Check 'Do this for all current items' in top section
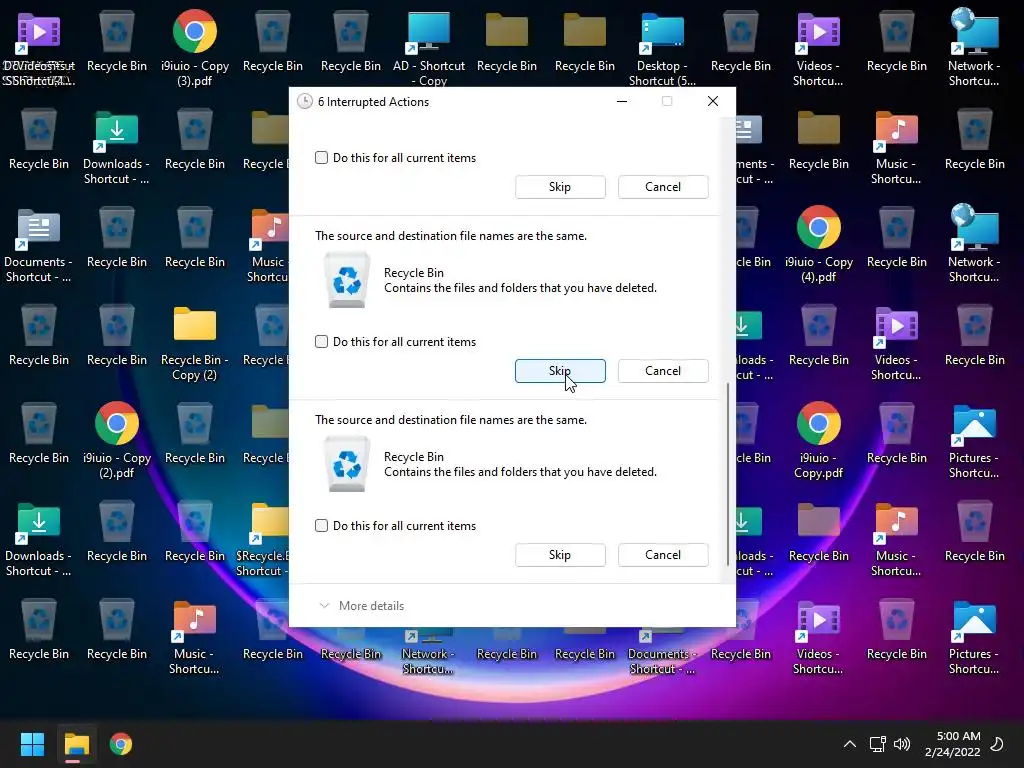1024x768 pixels. (321, 157)
